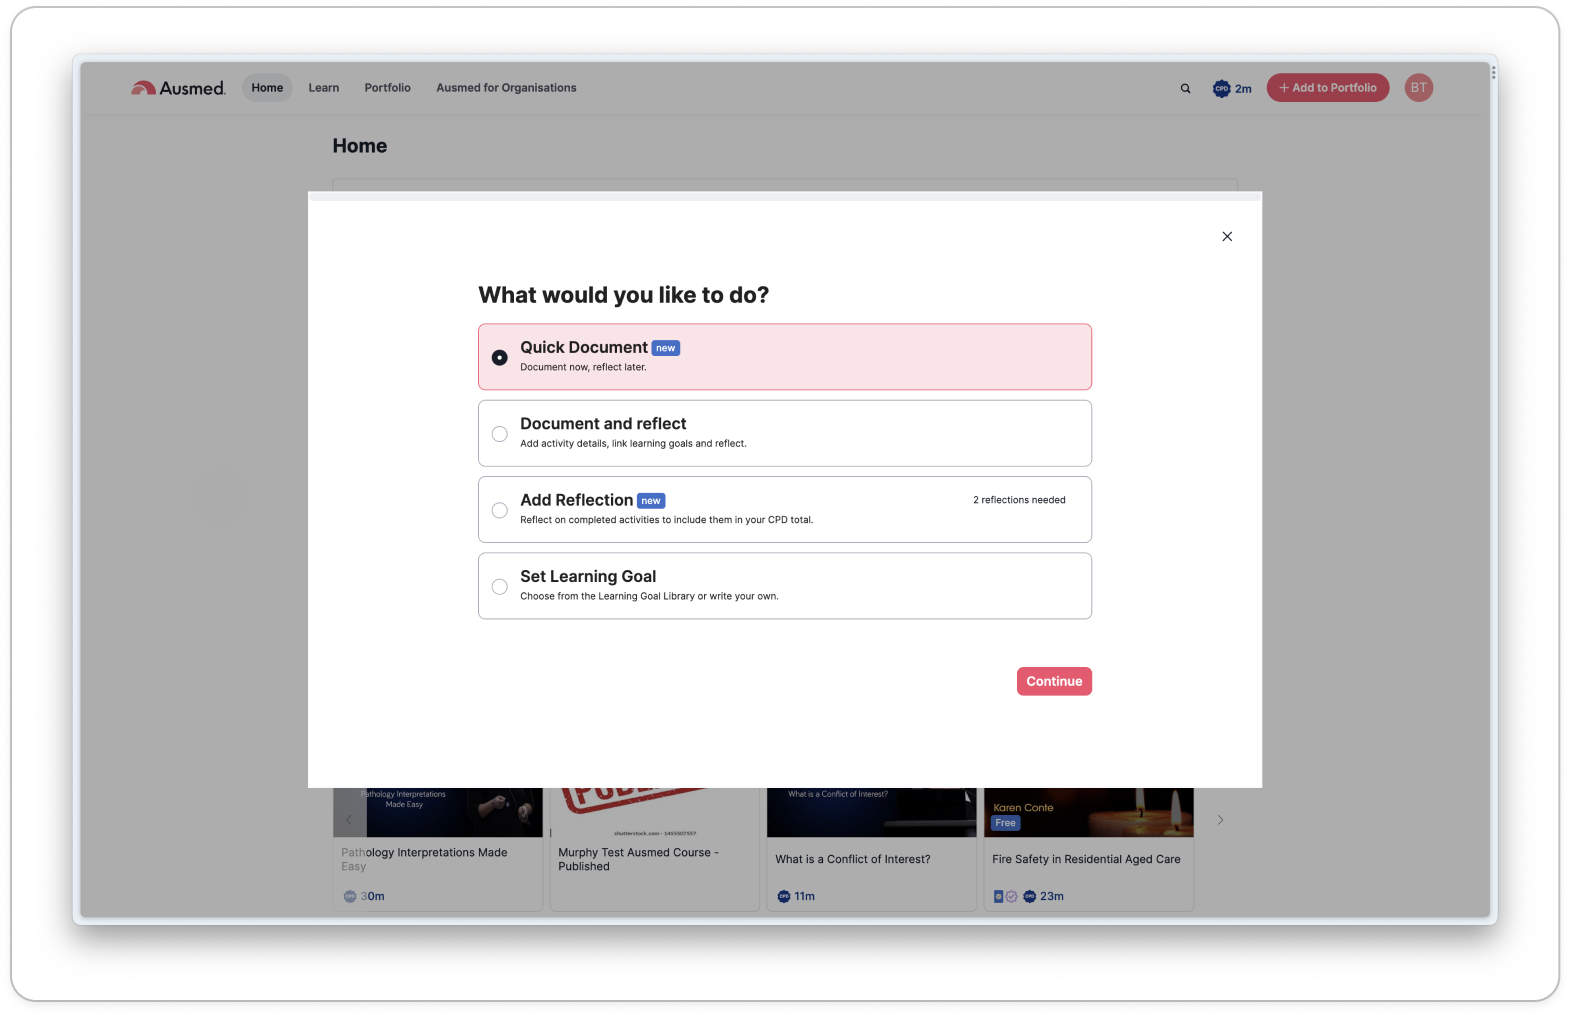The height and width of the screenshot is (1016, 1571).
Task: Show previous courses with left chevron
Action: pos(349,820)
